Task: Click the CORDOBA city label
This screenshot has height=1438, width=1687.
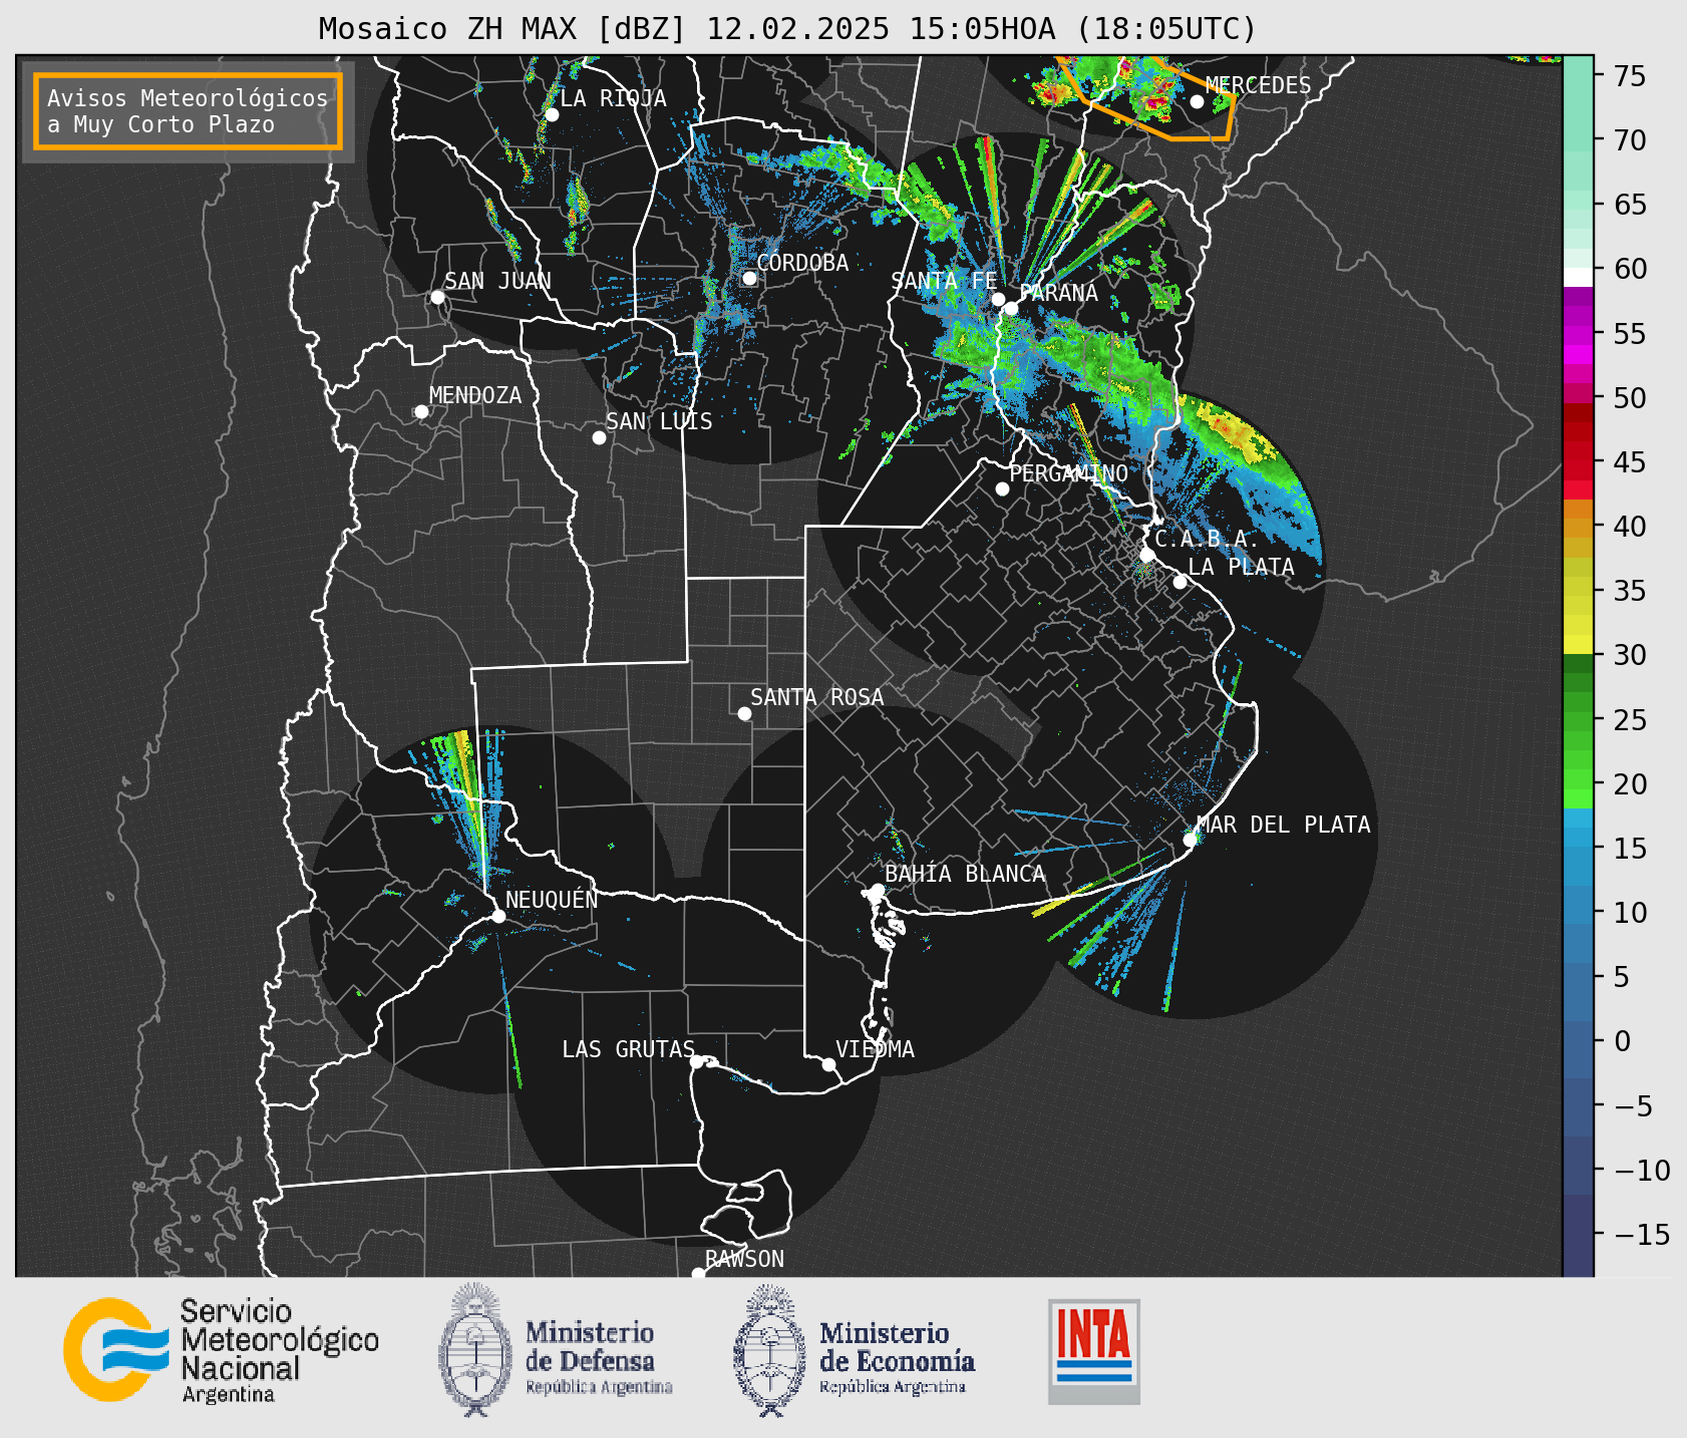Action: [802, 263]
